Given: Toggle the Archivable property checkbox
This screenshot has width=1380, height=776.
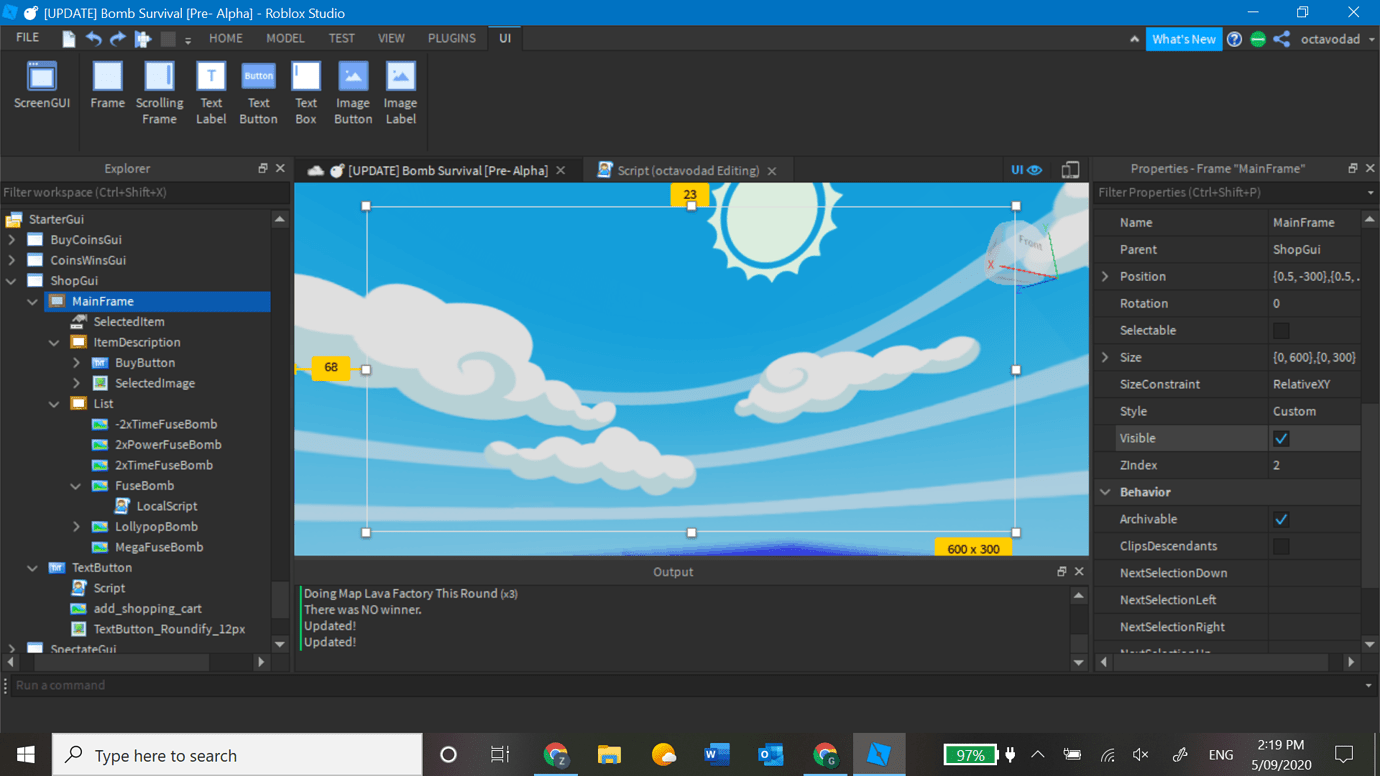Looking at the screenshot, I should [1281, 519].
